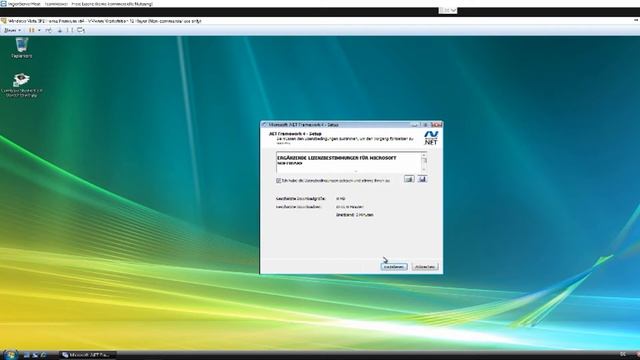Toggle the license terms acceptance checkbox
Image resolution: width=640 pixels, height=360 pixels.
tap(278, 180)
